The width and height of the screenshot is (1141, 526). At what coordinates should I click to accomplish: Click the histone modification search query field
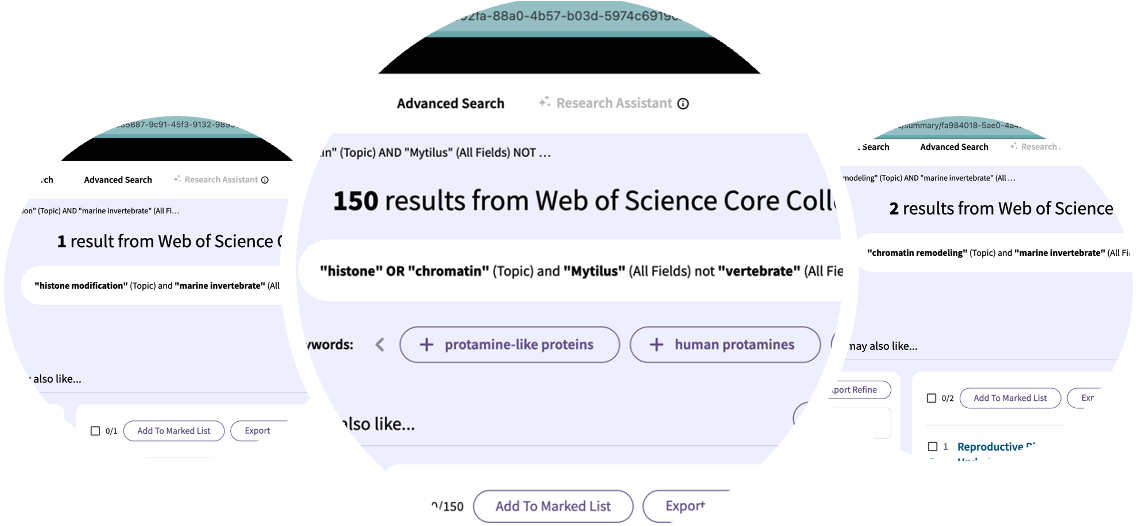[x=160, y=286]
